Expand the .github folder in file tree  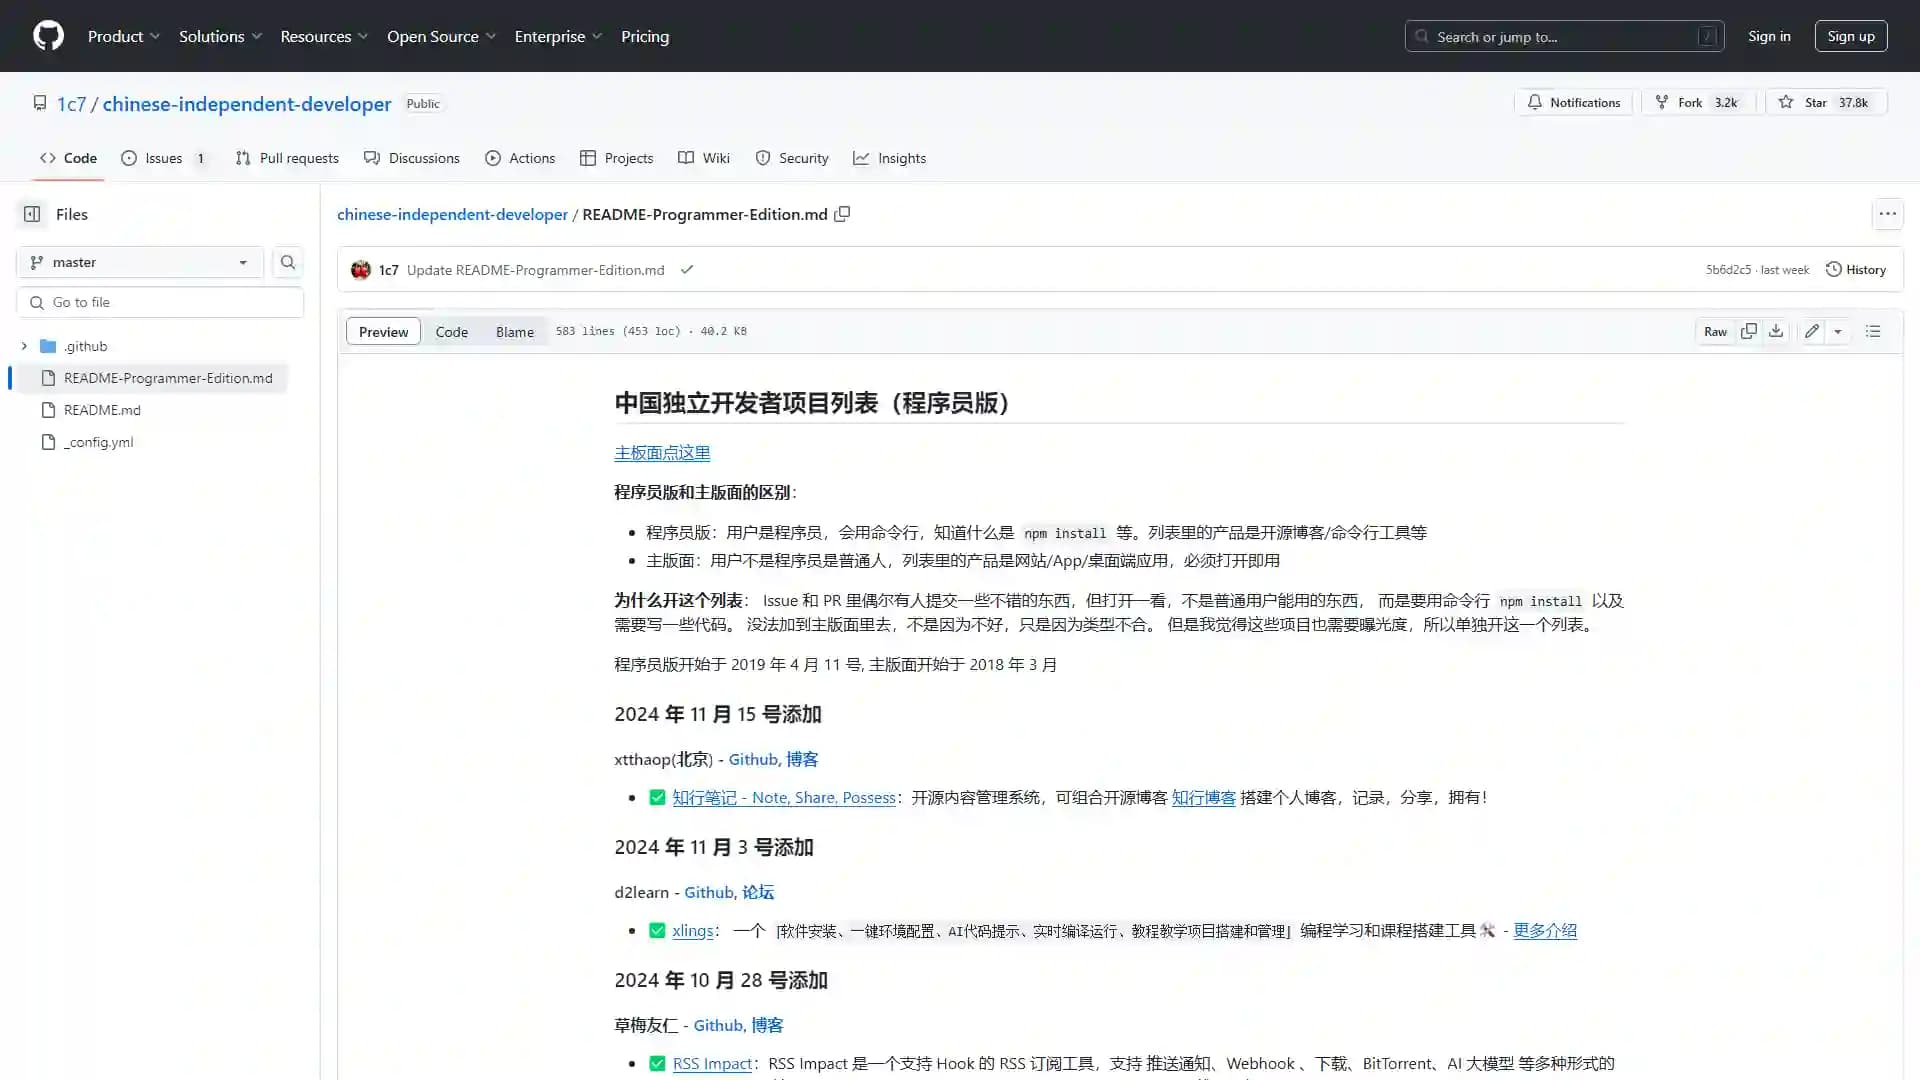[x=24, y=345]
